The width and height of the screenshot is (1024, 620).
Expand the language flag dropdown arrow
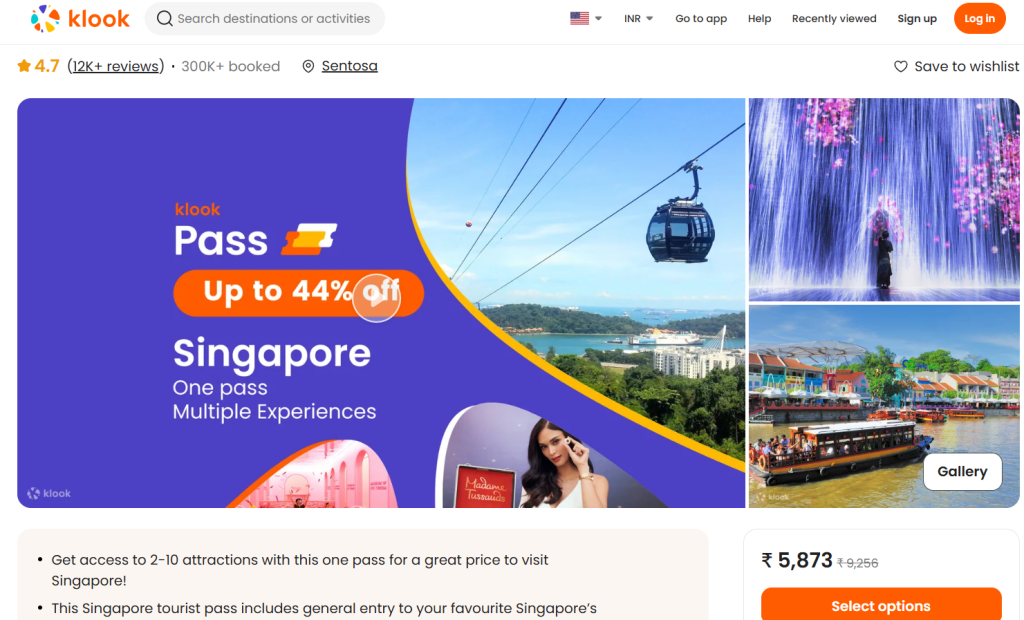tap(598, 18)
